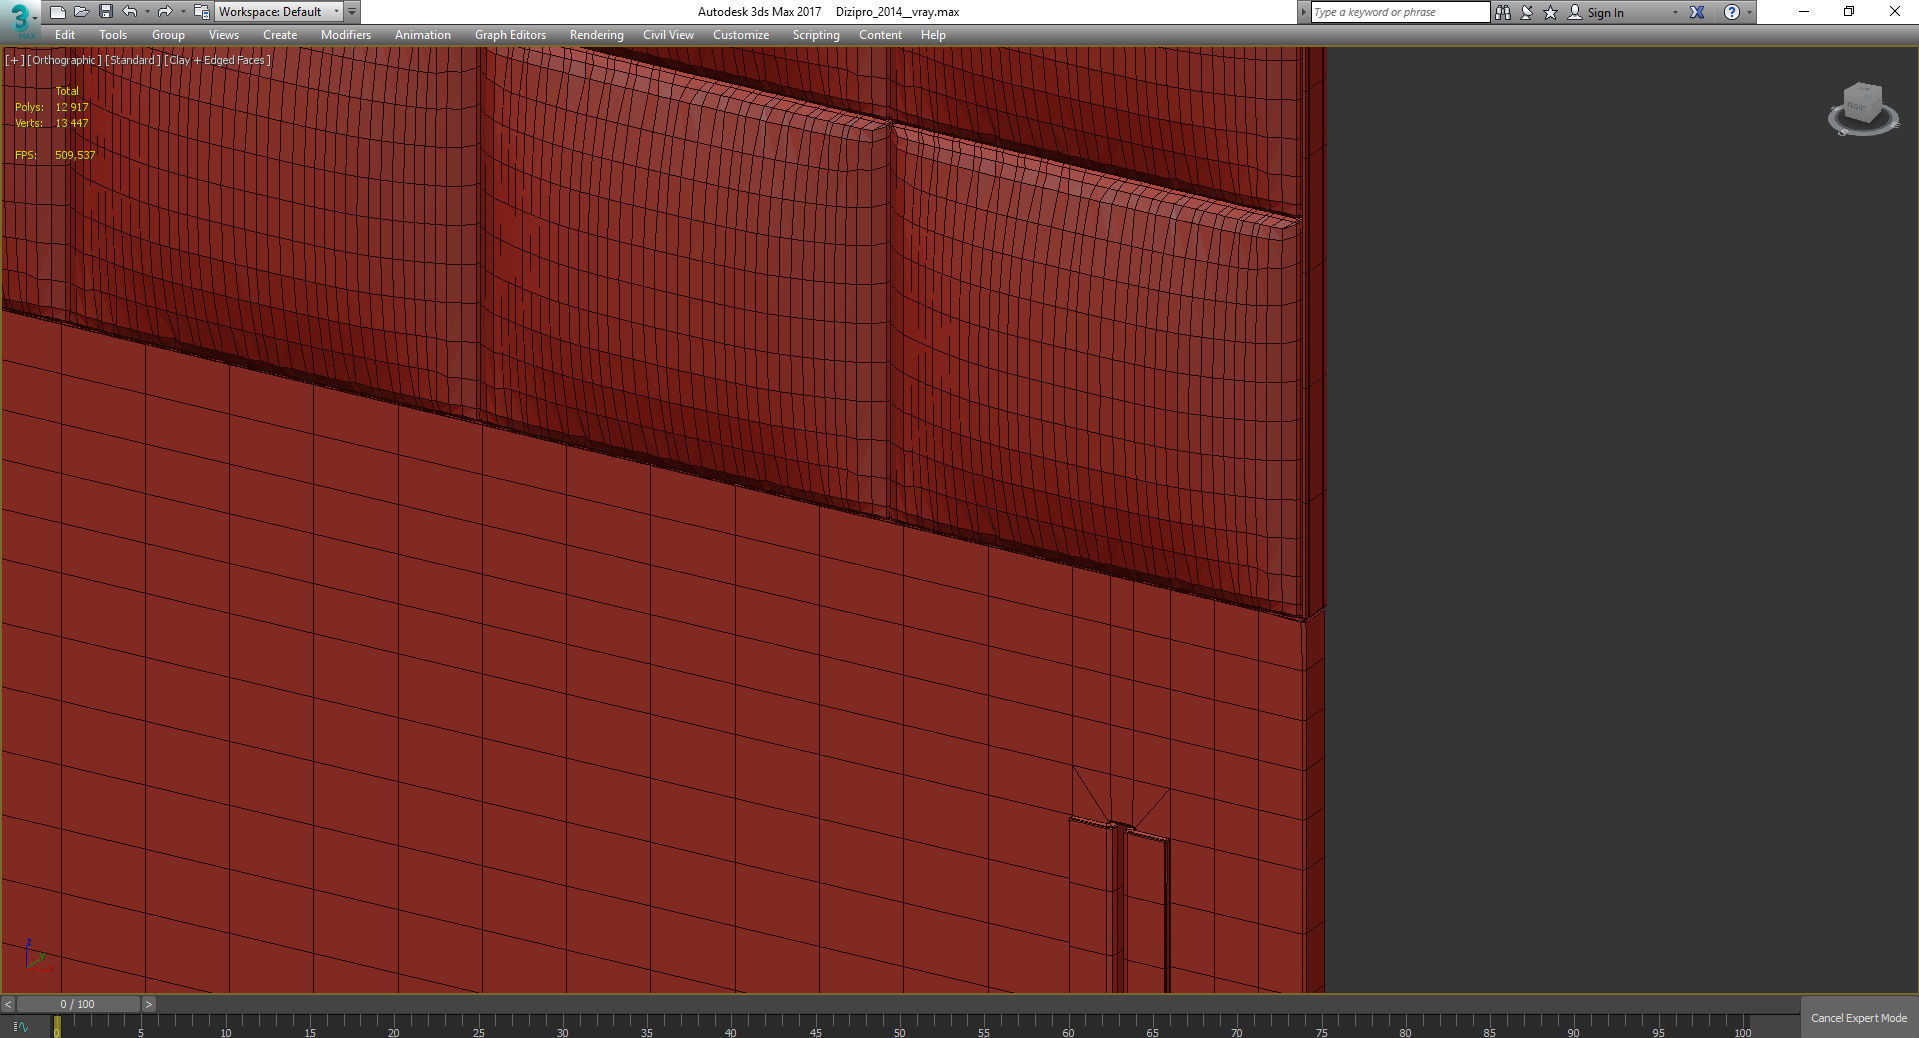This screenshot has height=1038, width=1919.
Task: Open the Communication Center satellite icon
Action: [x=1527, y=12]
